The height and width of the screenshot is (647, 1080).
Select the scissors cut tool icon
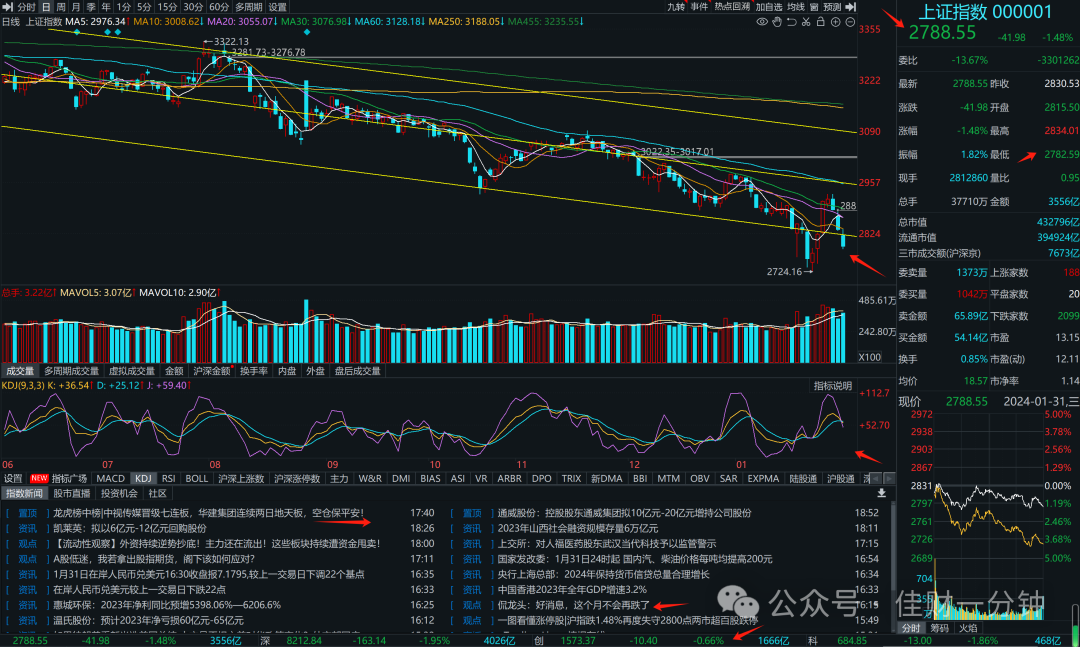pyautogui.click(x=806, y=22)
